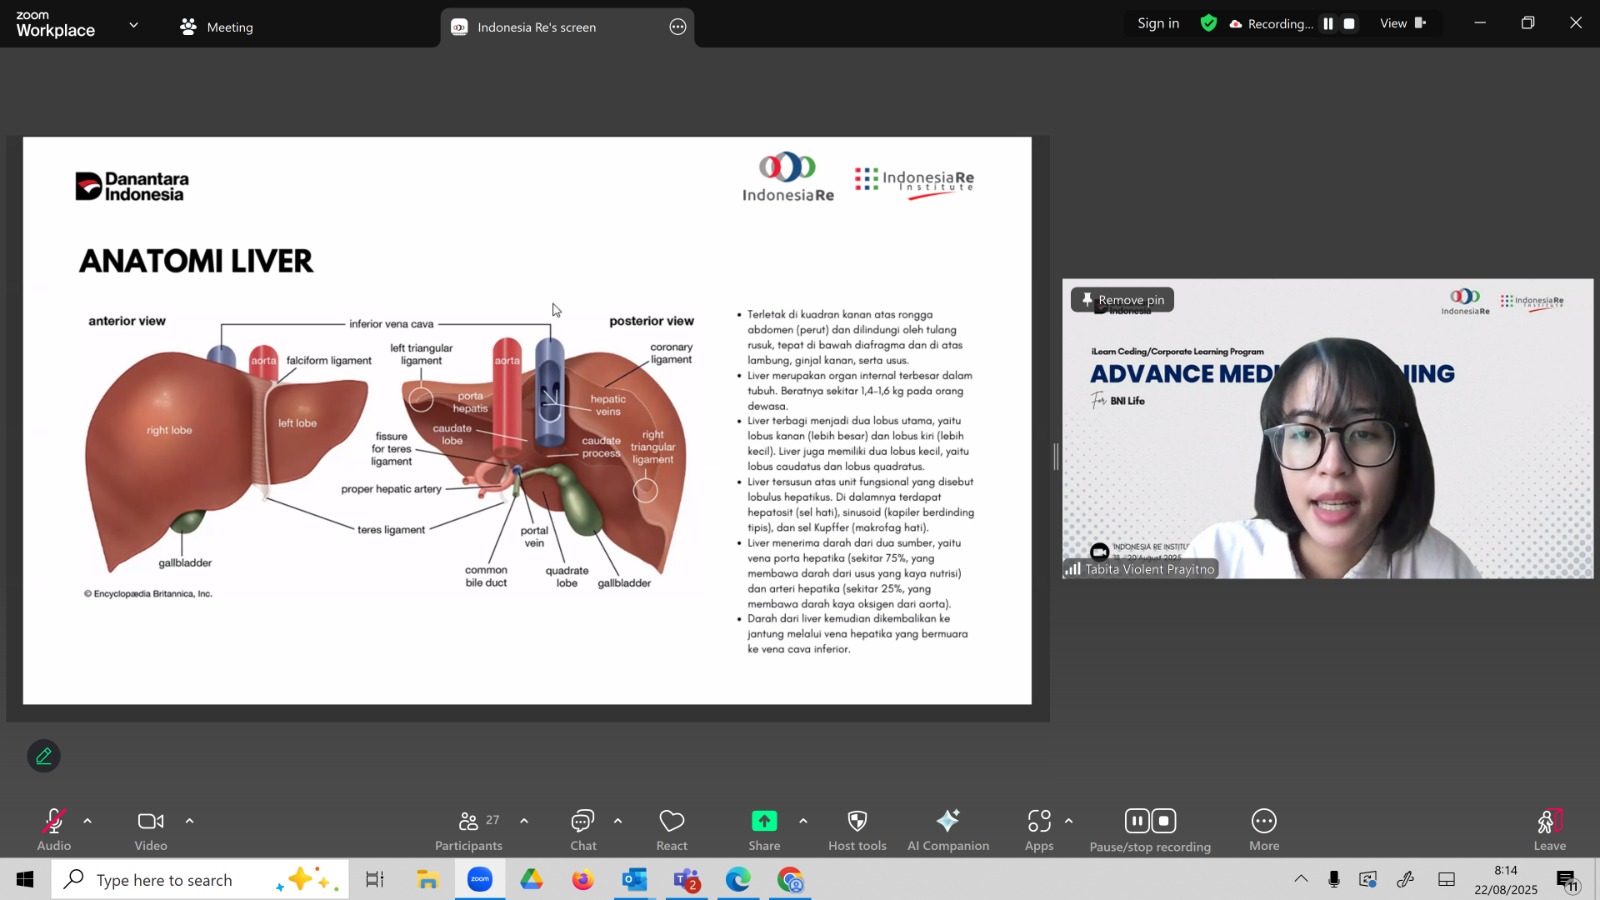Click Remove pin on the speaker video
The width and height of the screenshot is (1600, 900).
click(x=1122, y=300)
